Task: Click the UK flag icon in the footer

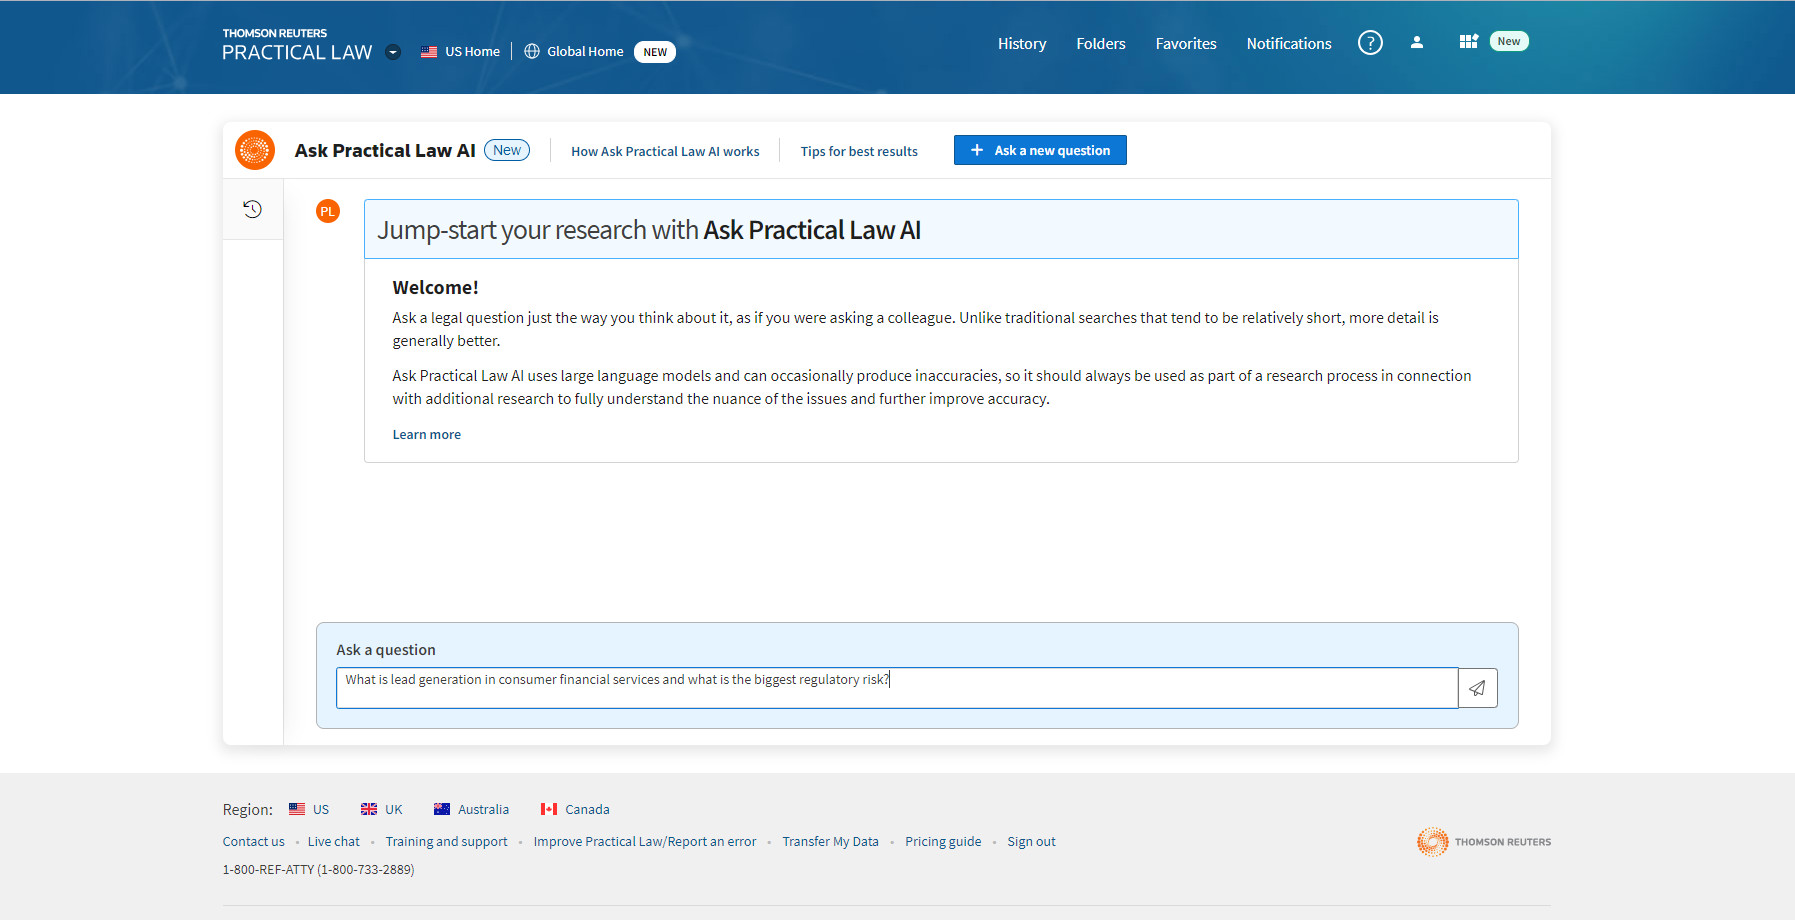Action: 369,809
